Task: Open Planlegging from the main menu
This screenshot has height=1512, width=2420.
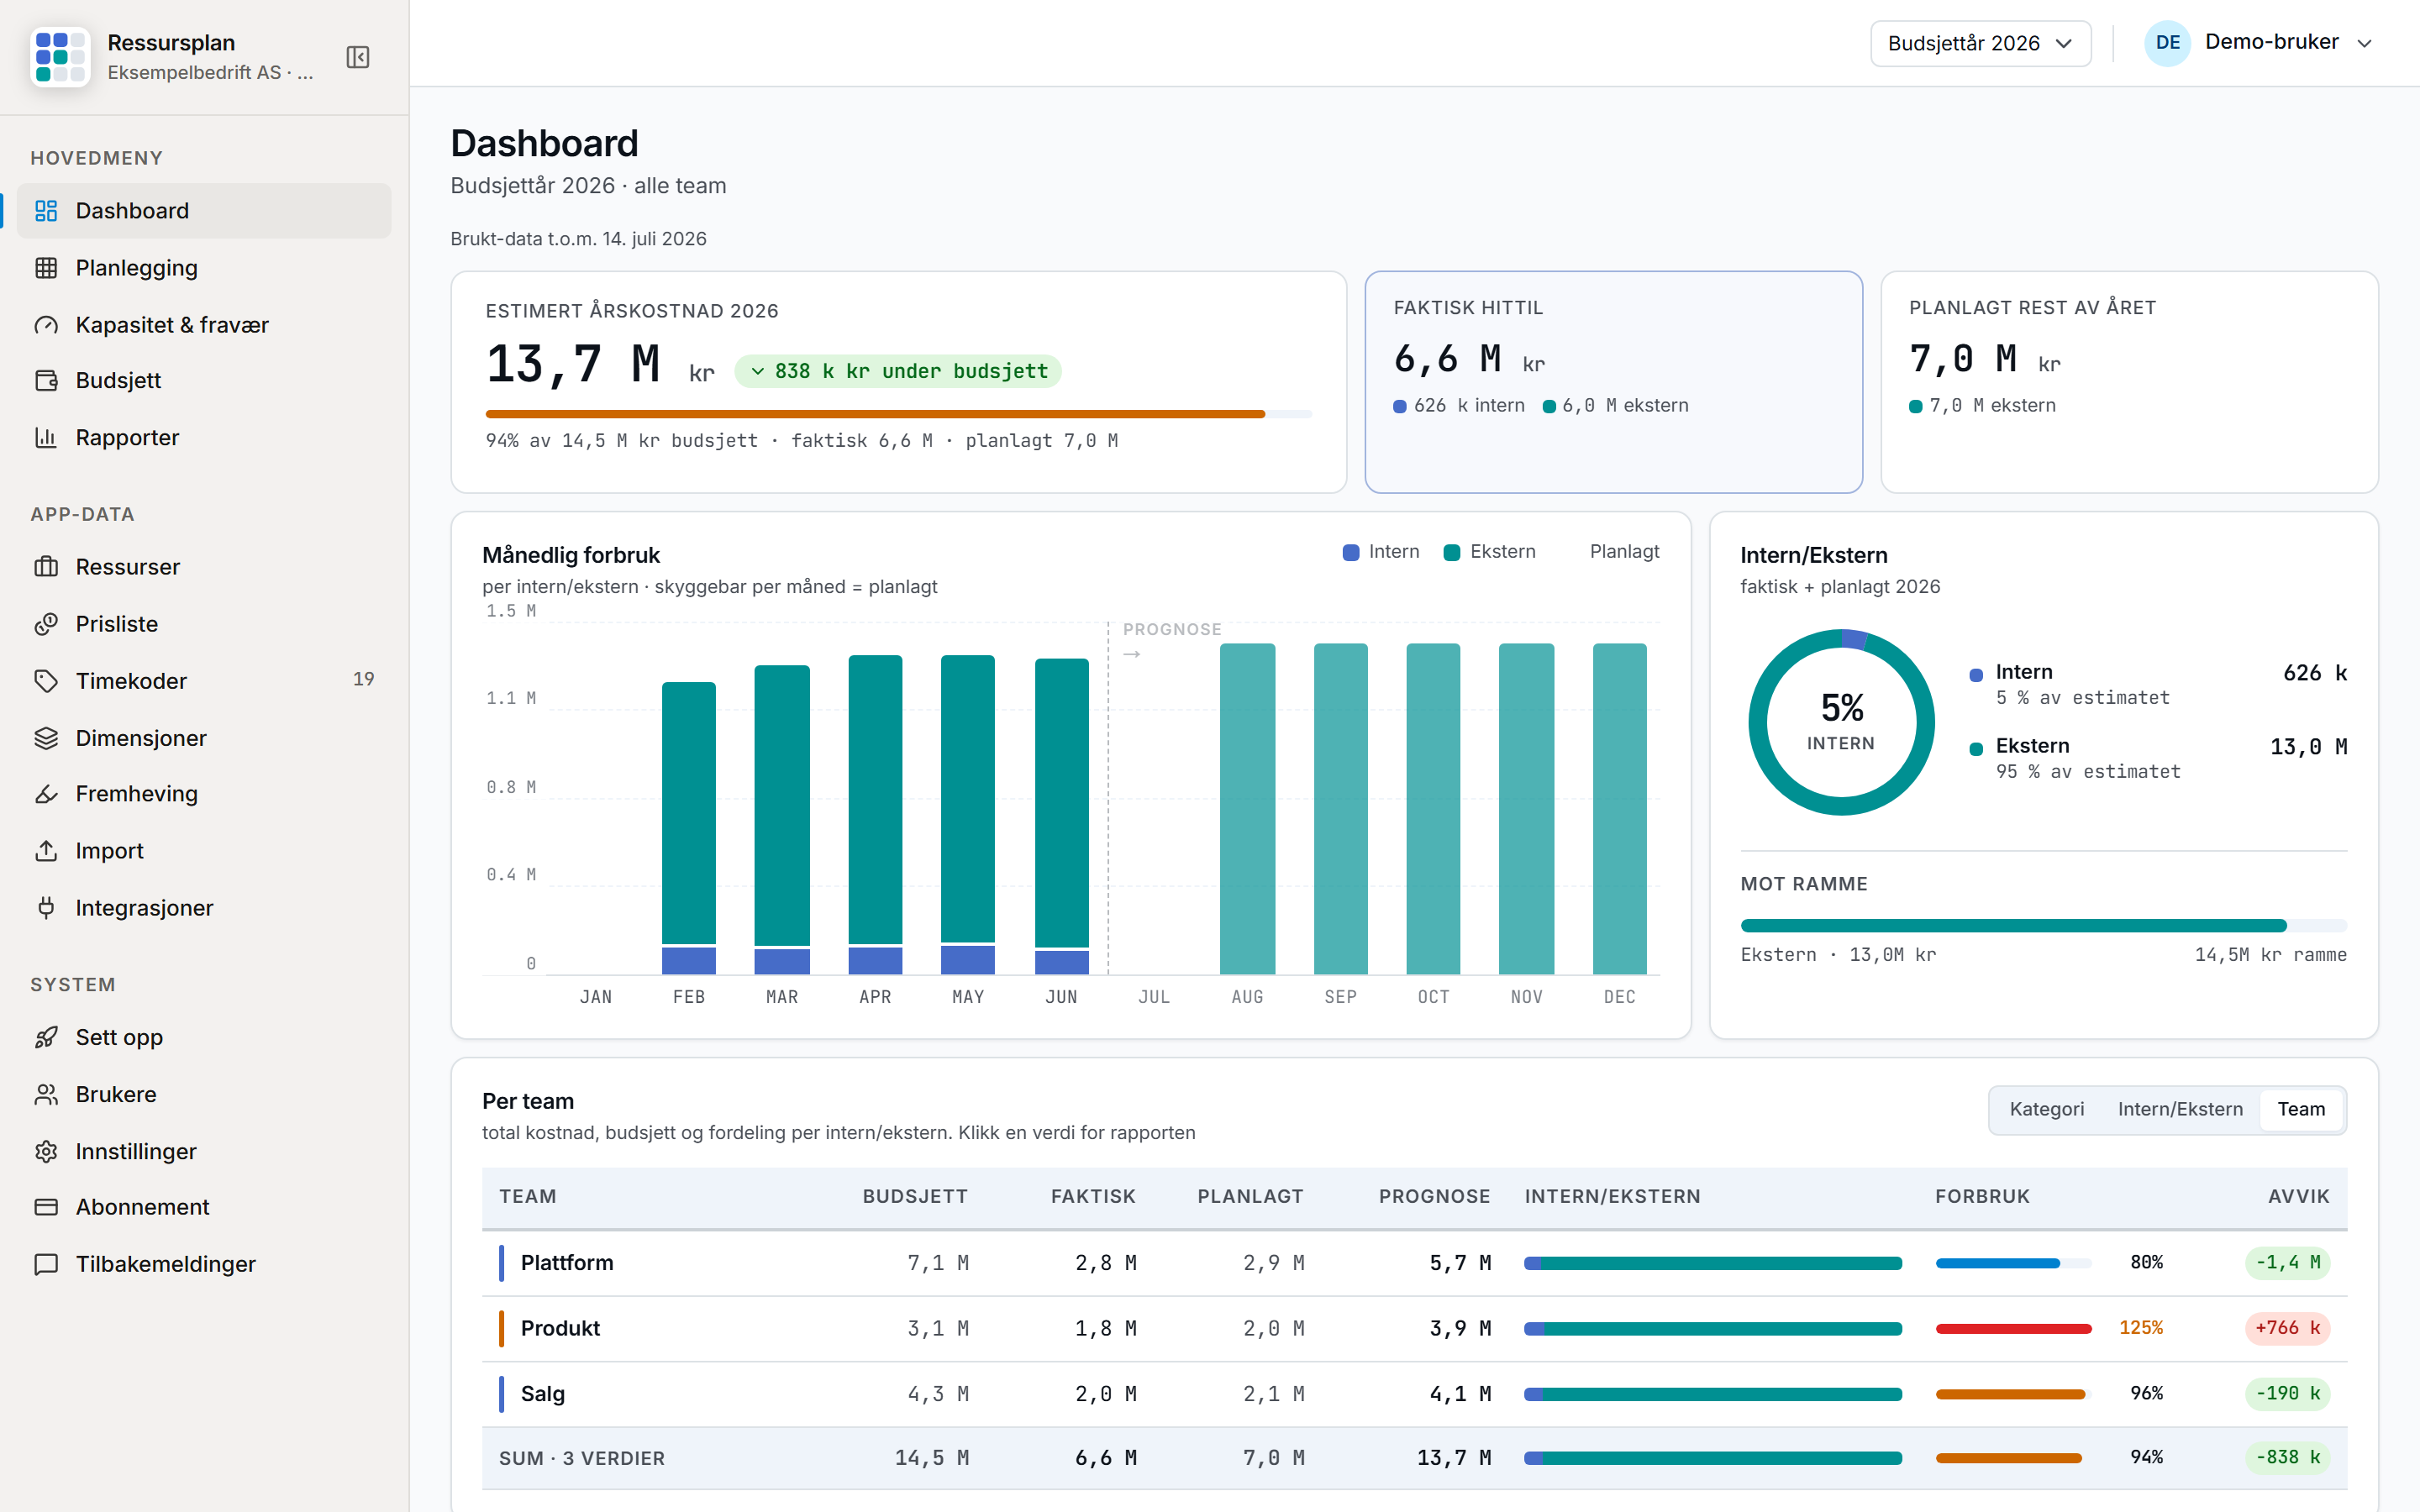Action: 204,268
